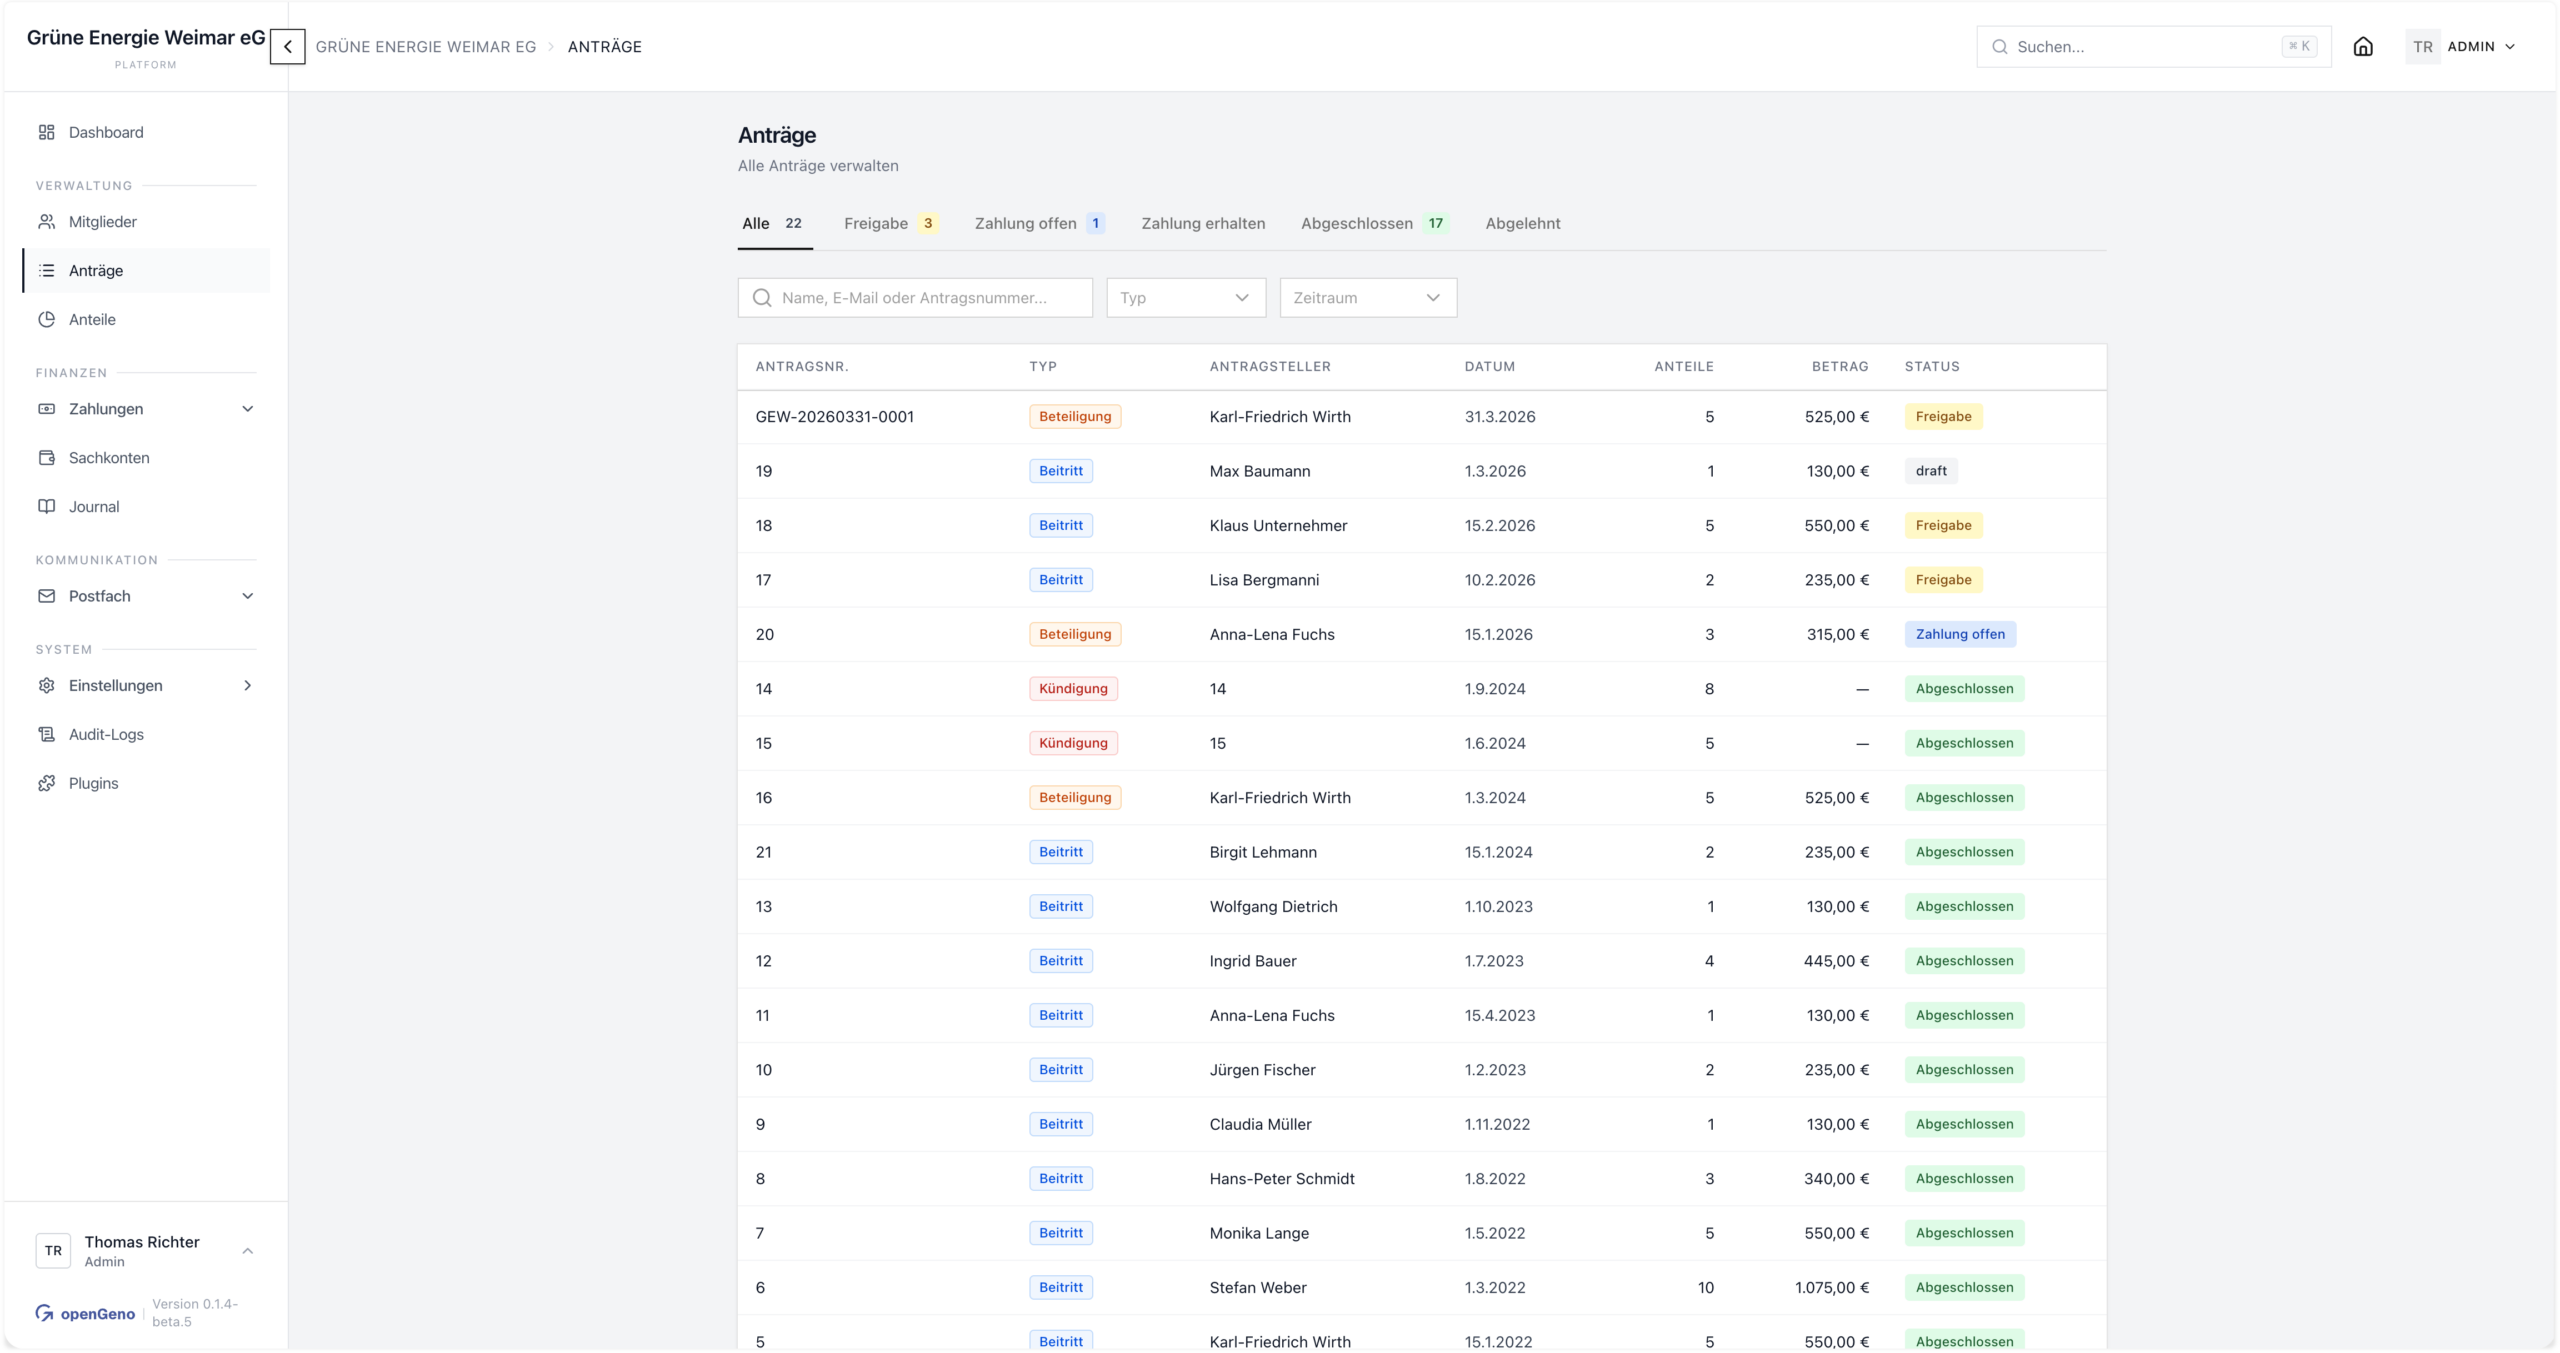The width and height of the screenshot is (2560, 1353).
Task: Click the openGeno logo
Action: tap(85, 1313)
